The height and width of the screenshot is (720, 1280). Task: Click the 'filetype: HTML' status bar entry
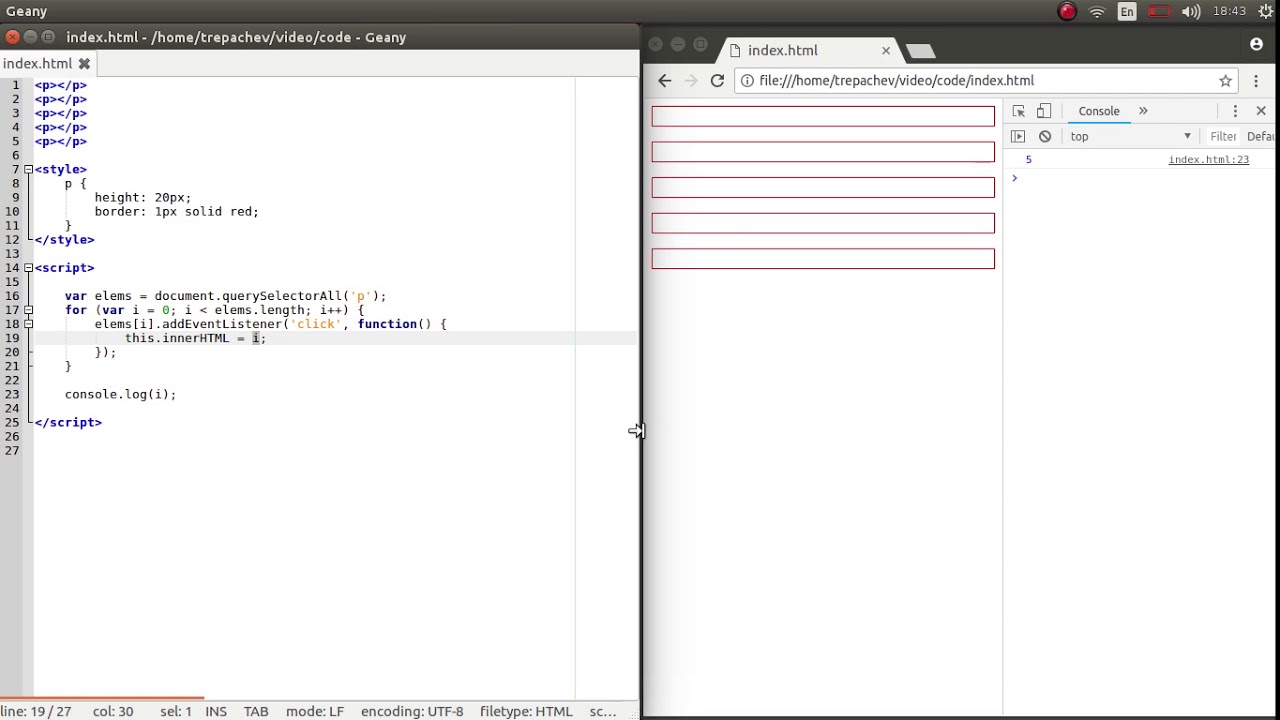coord(526,711)
